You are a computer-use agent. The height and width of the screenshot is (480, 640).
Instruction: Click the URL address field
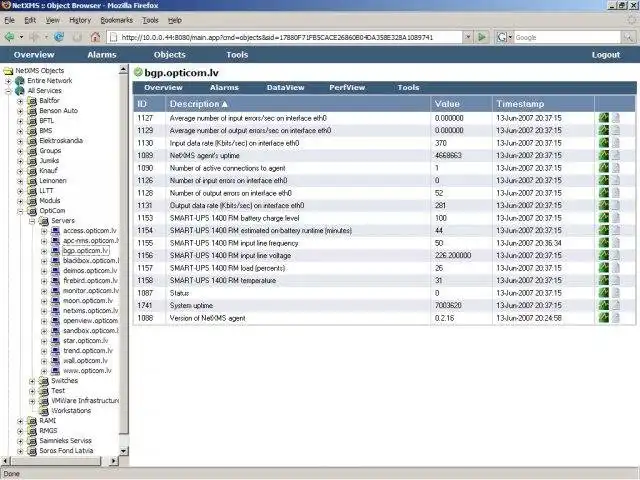(284, 37)
